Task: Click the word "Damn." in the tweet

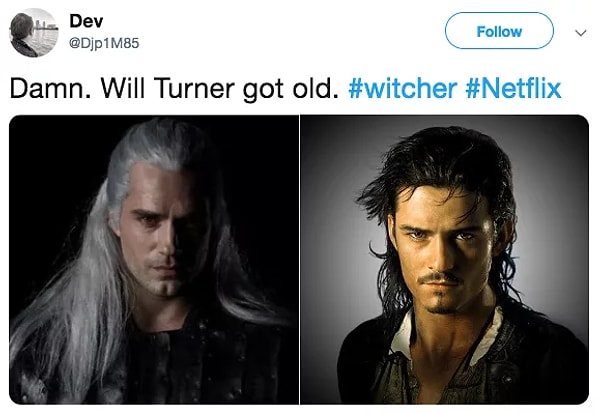Action: click(51, 88)
